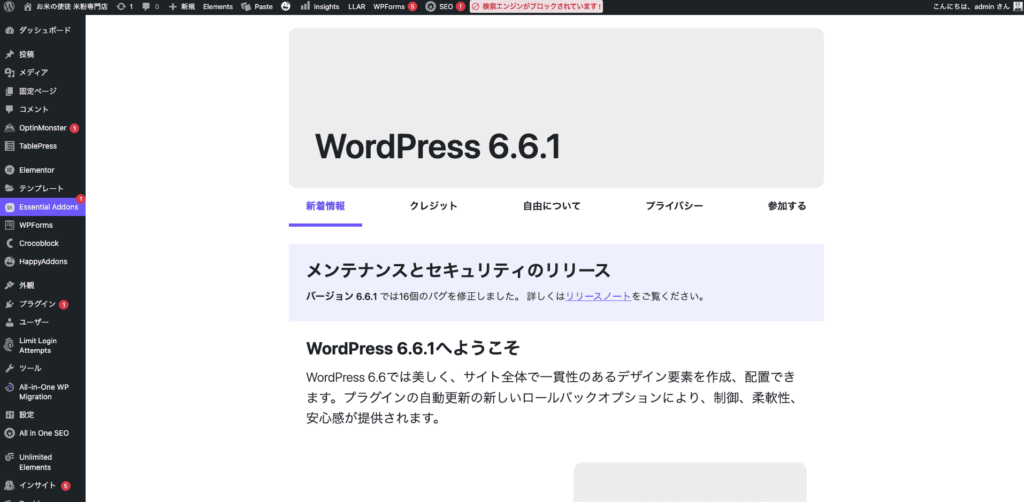The image size is (1024, 502).
Task: Open the admin user profile greeting
Action: click(974, 7)
